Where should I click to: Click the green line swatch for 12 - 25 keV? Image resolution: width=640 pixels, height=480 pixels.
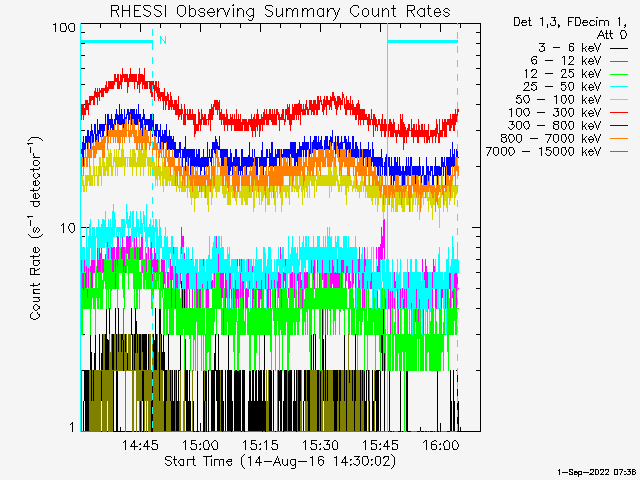click(619, 74)
